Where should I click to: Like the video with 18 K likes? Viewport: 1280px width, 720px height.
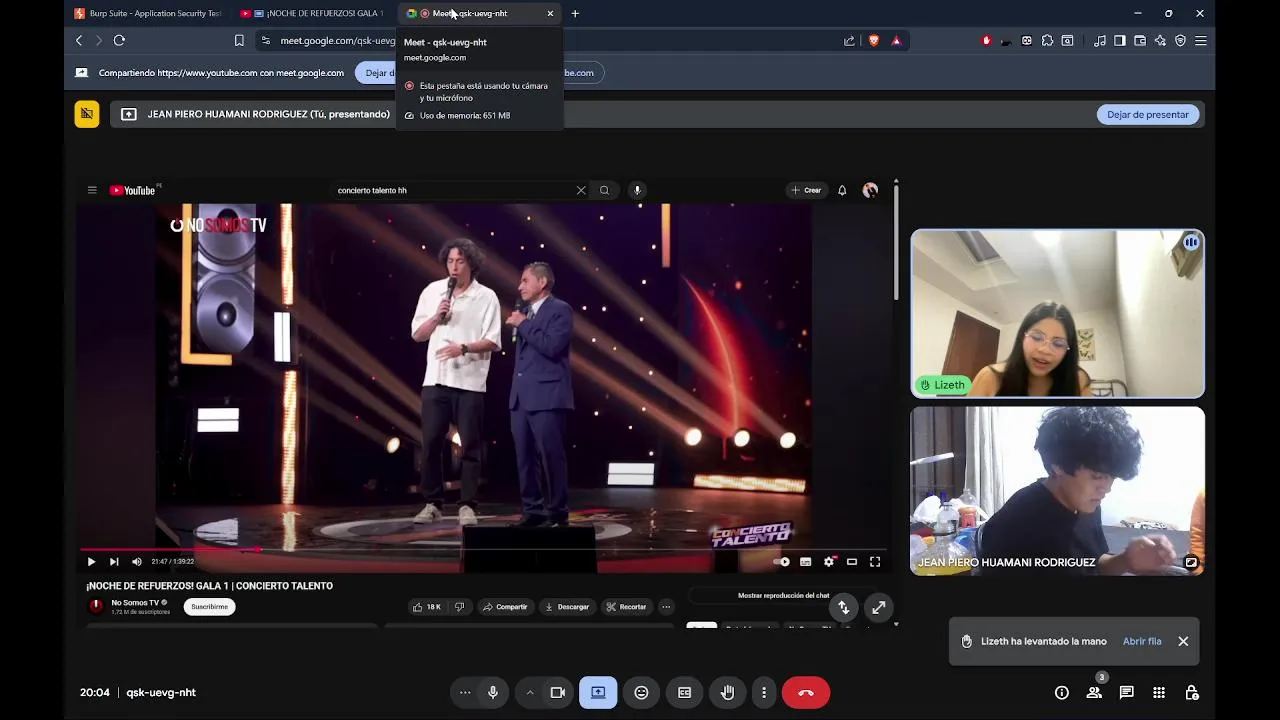(x=426, y=607)
